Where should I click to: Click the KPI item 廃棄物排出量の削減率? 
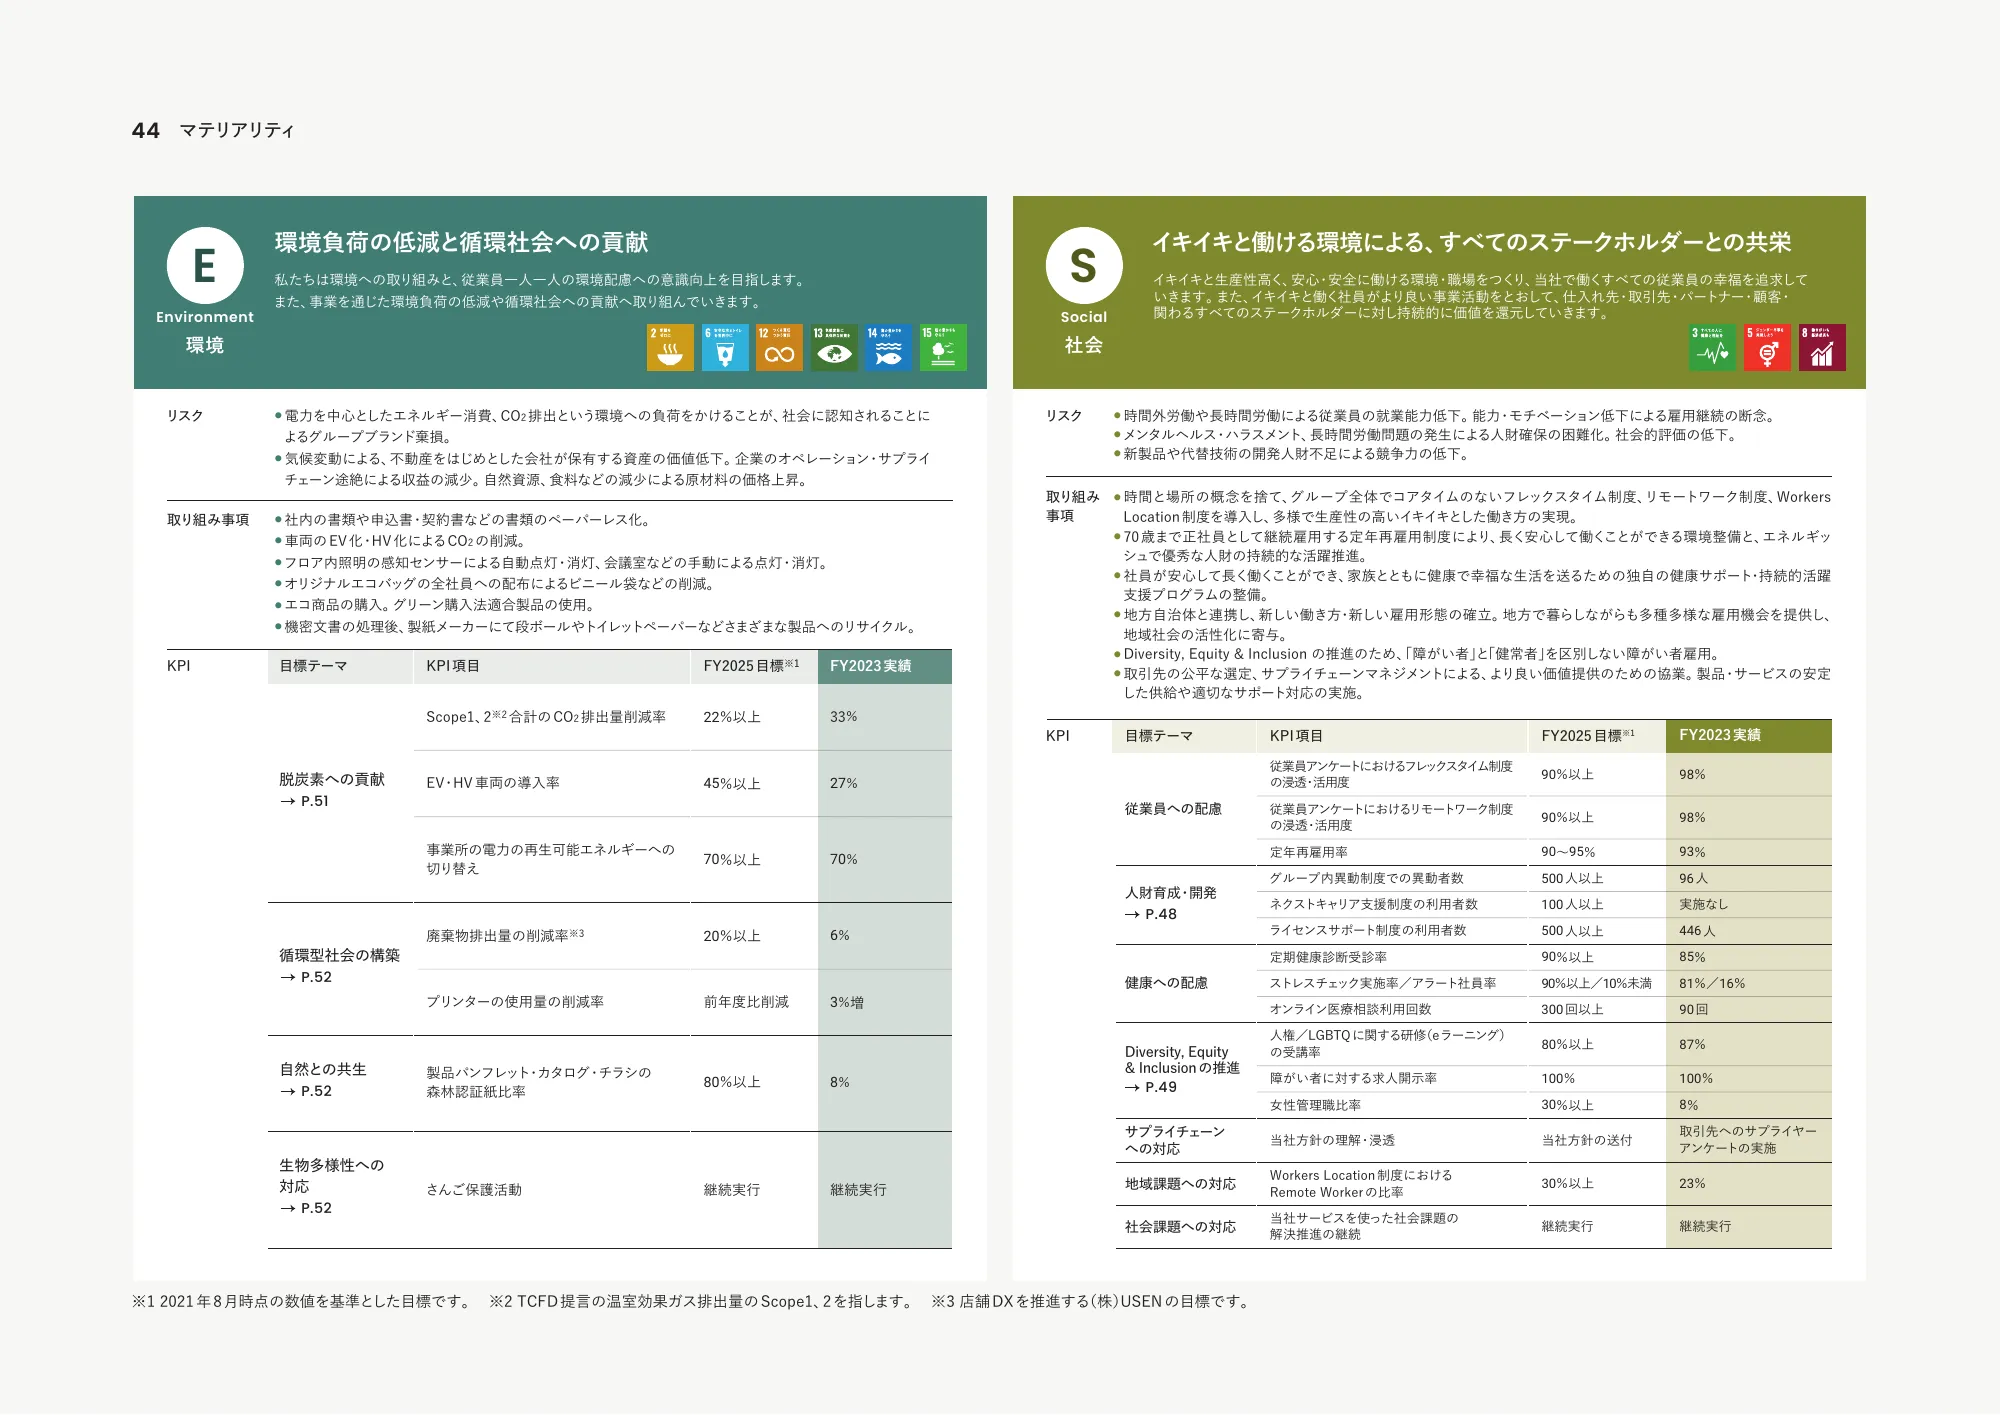coord(505,935)
